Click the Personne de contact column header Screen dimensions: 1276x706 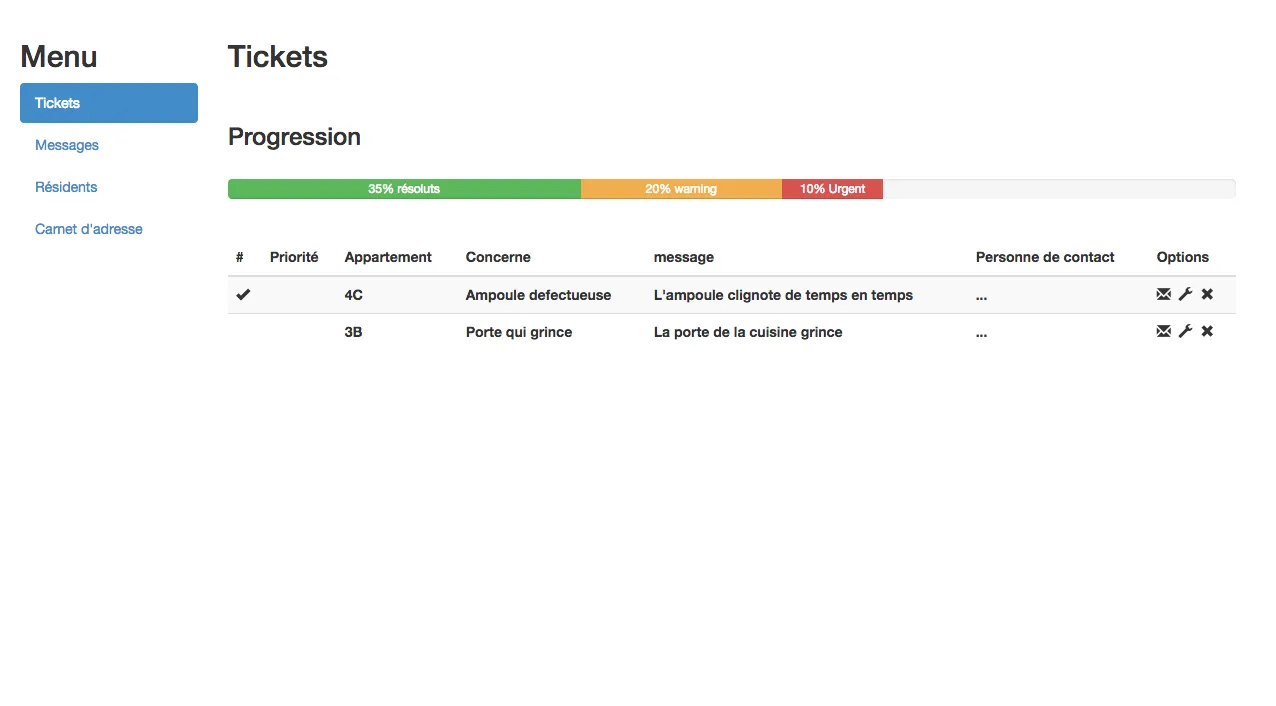tap(1045, 257)
